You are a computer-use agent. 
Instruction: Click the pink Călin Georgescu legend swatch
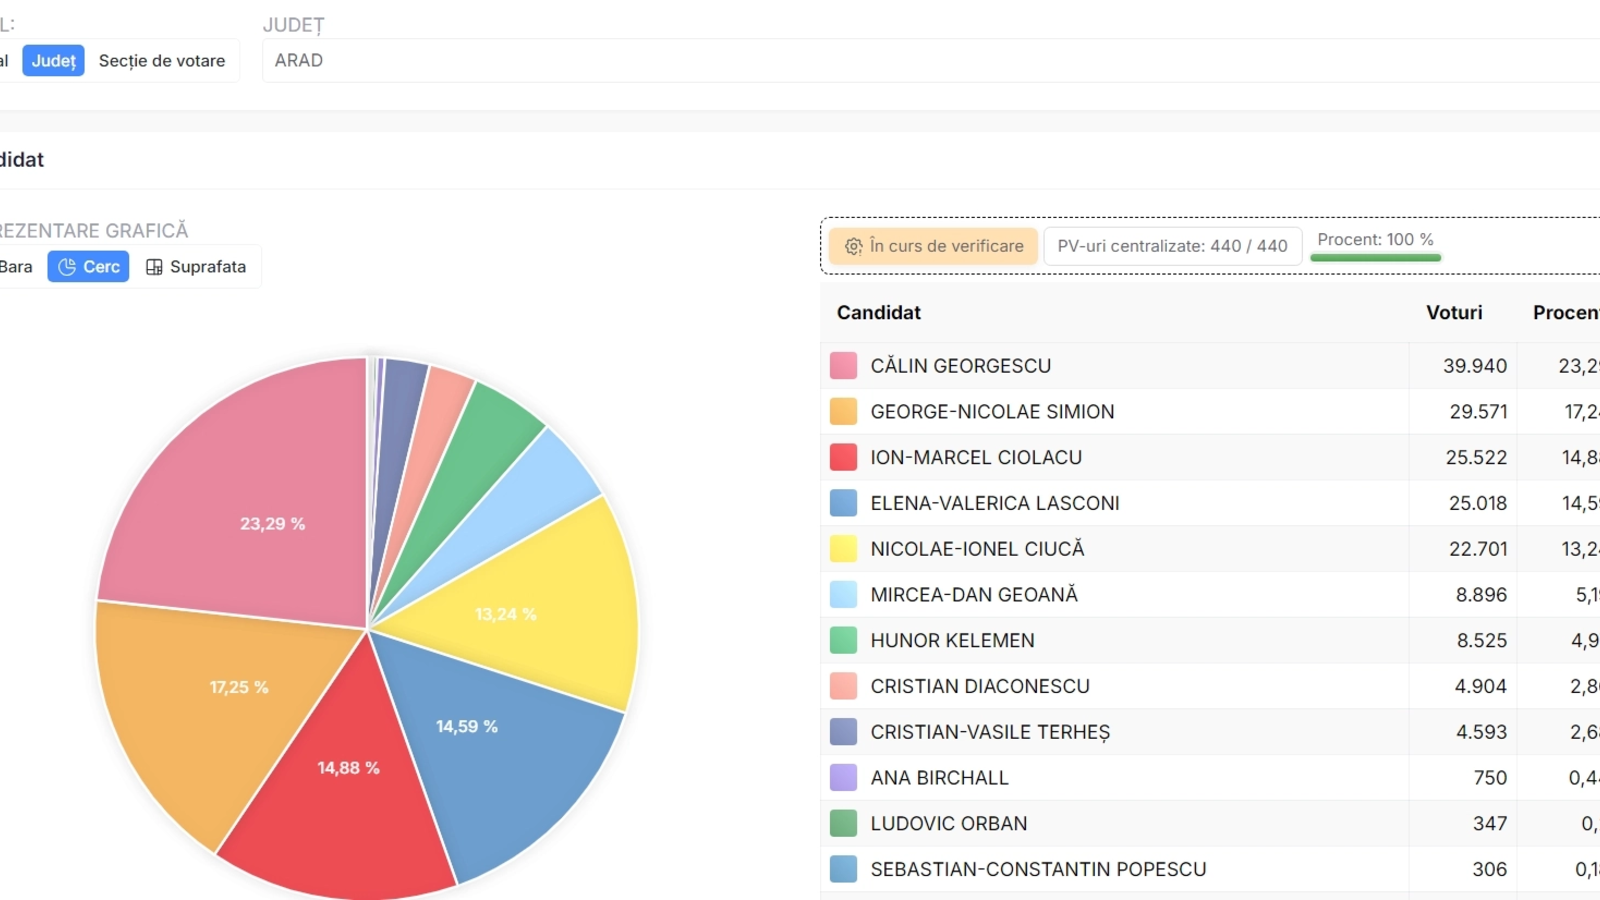click(x=843, y=366)
